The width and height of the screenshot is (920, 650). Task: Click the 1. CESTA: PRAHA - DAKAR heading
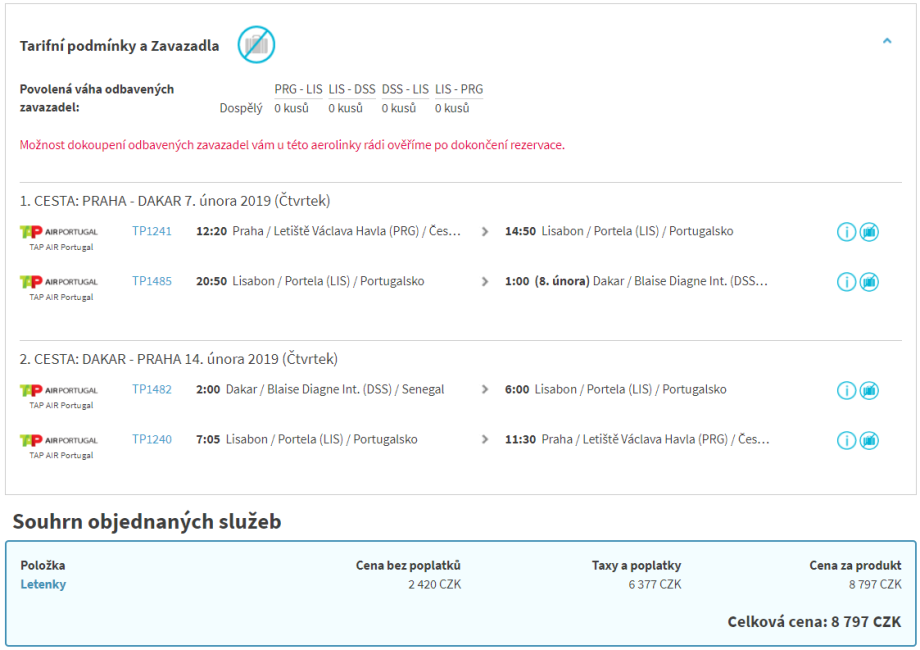(x=175, y=201)
